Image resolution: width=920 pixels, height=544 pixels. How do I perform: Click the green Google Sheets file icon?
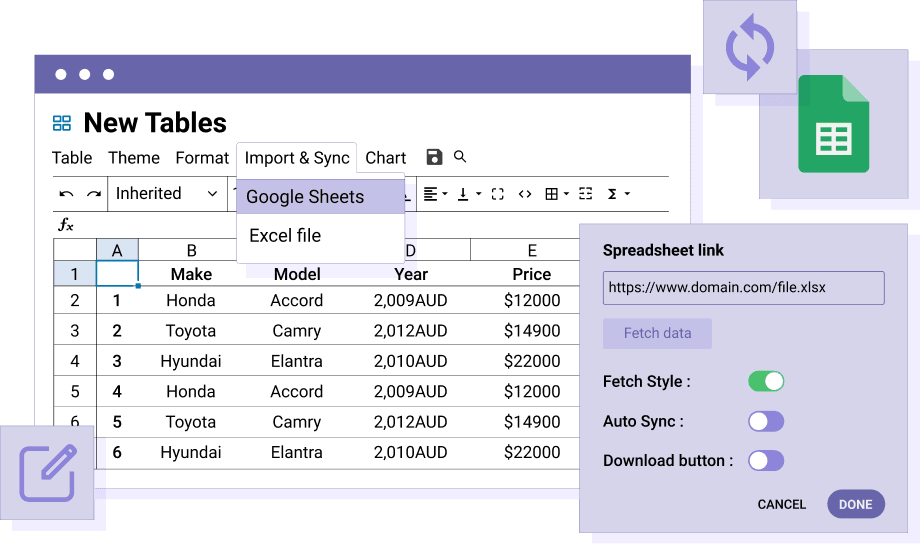pyautogui.click(x=833, y=124)
